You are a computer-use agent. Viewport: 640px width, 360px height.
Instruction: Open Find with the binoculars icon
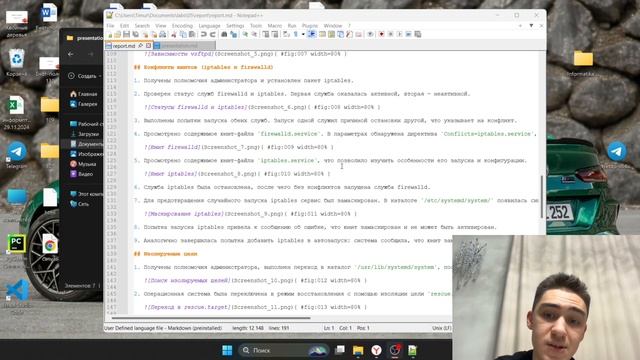(x=224, y=34)
